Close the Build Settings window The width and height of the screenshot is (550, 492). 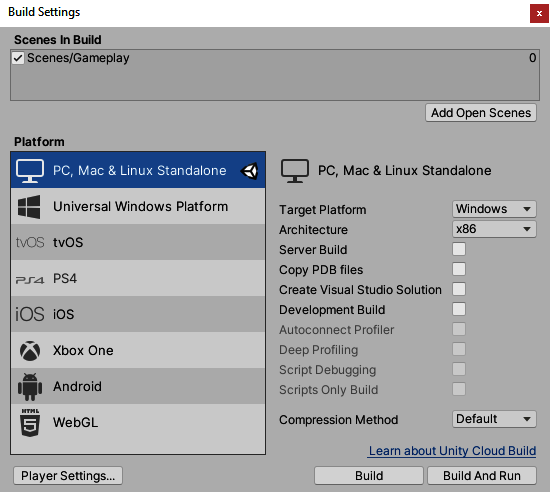pyautogui.click(x=539, y=14)
